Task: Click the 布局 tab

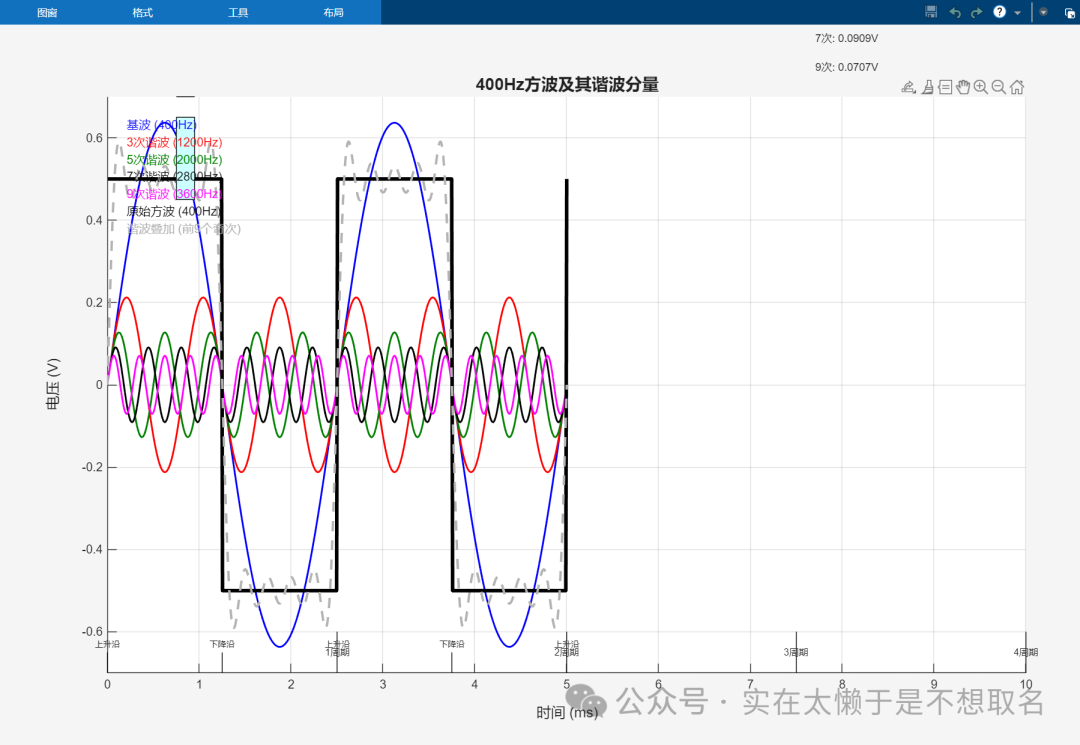Action: (x=333, y=13)
